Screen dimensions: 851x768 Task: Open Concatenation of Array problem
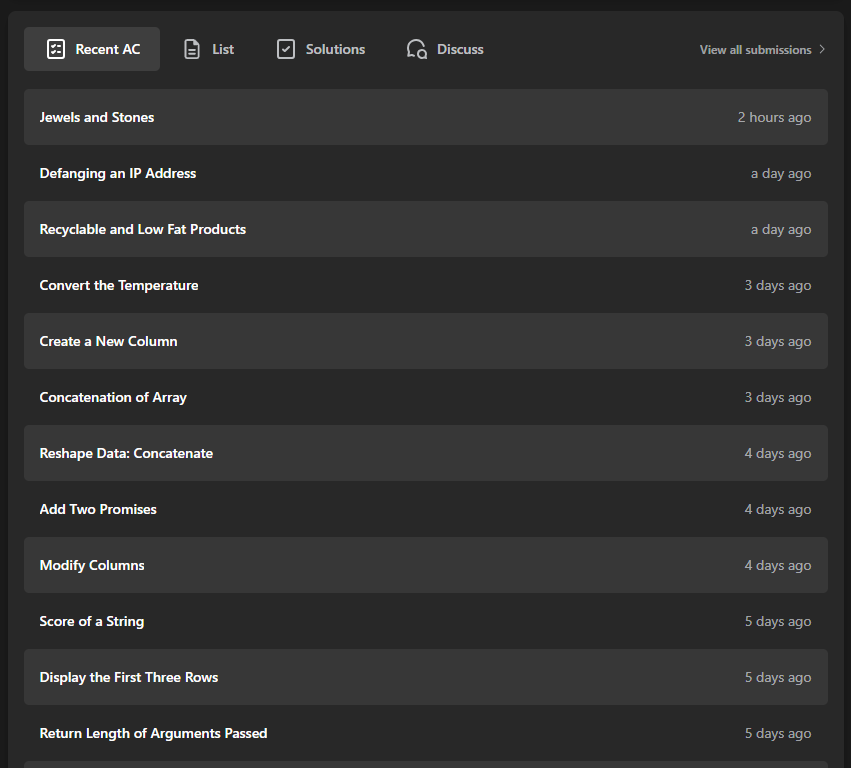coord(113,397)
